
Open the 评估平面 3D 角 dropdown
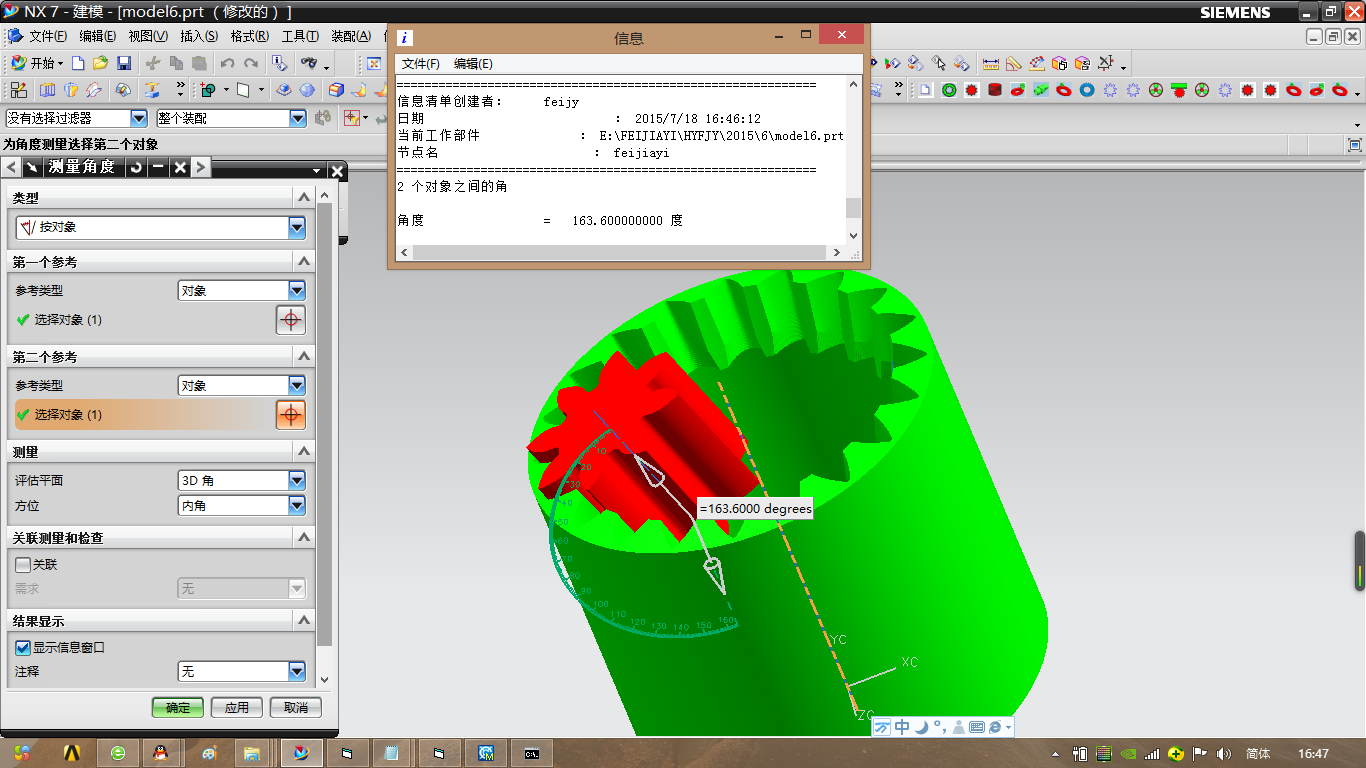[297, 481]
